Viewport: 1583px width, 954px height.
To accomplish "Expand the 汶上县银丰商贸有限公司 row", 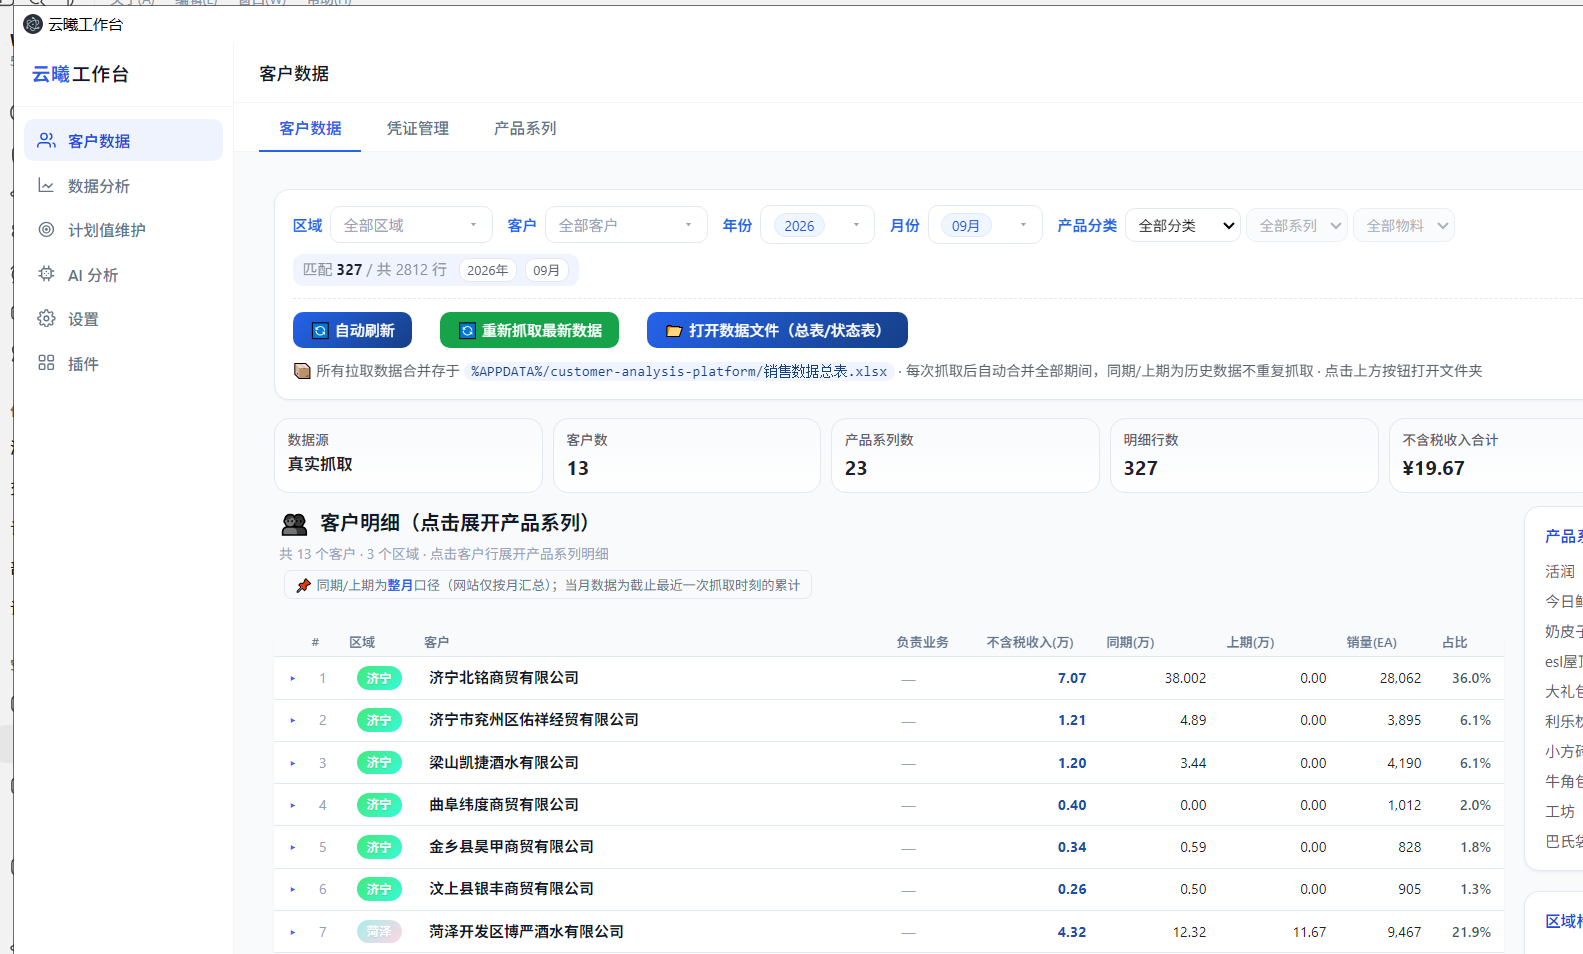I will tap(293, 889).
